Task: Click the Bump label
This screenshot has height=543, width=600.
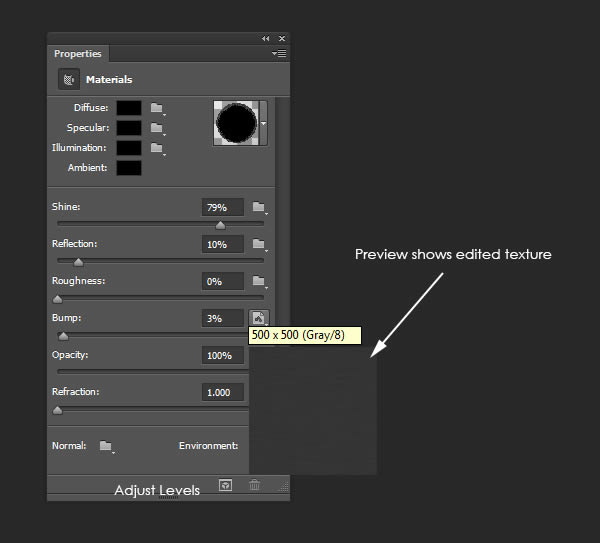Action: [67, 318]
